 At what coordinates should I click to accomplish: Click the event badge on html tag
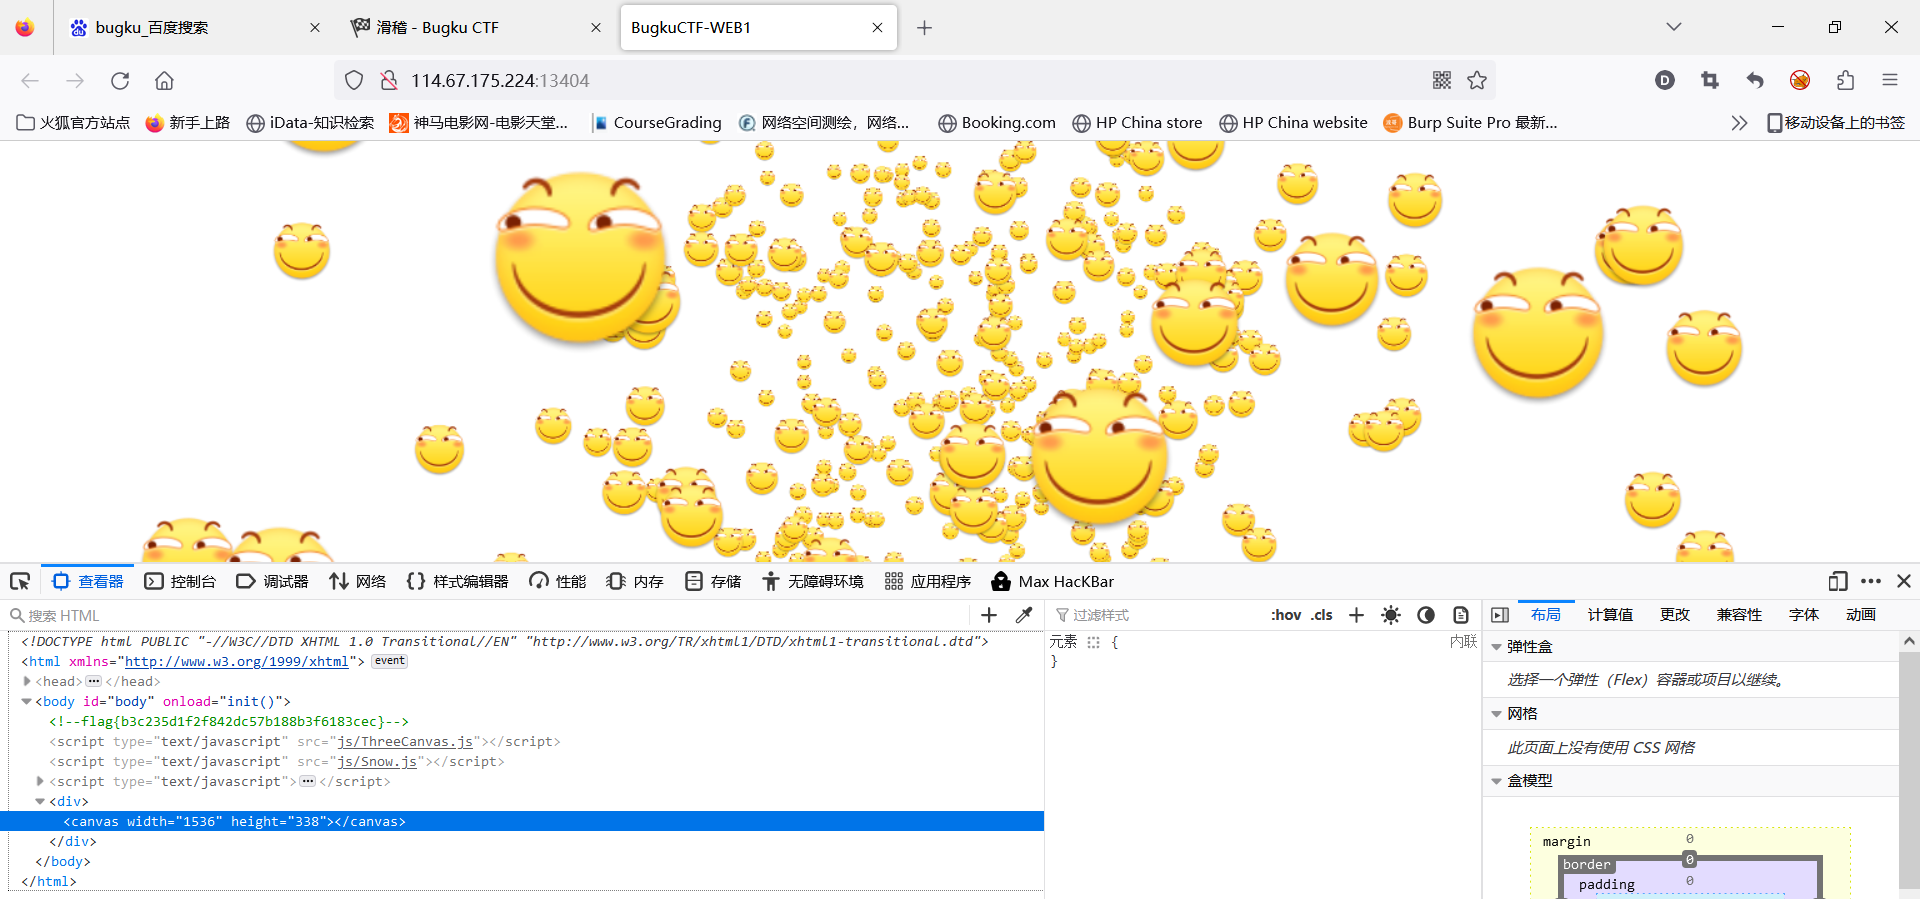tap(390, 661)
